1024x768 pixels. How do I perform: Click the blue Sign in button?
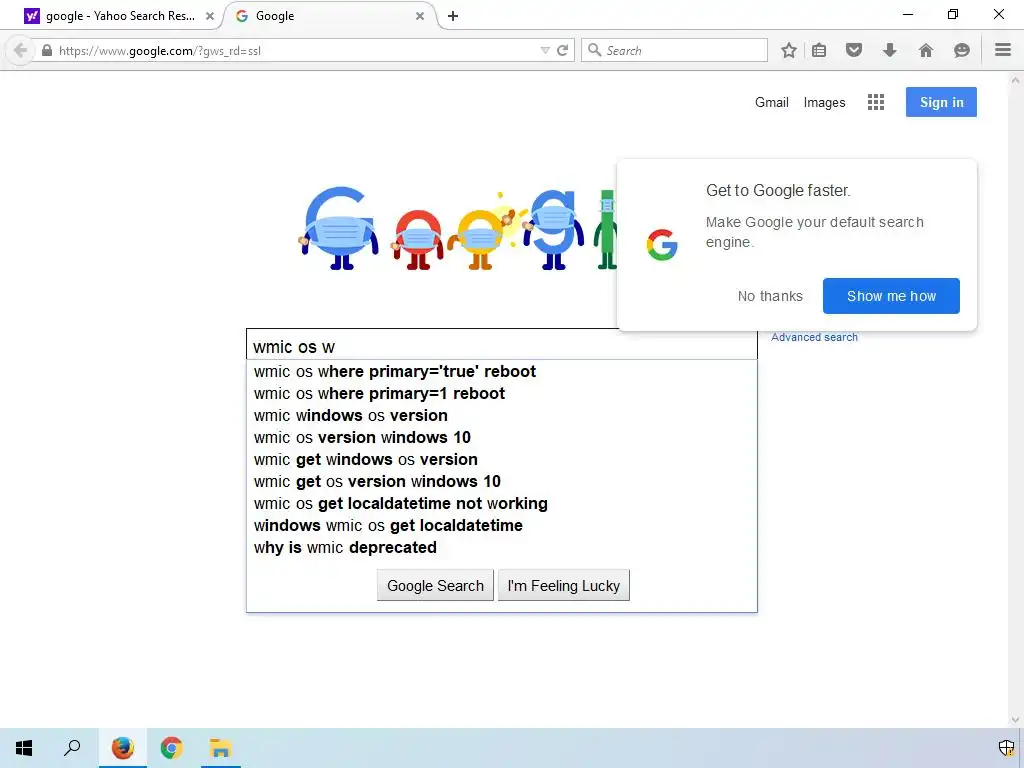(x=941, y=102)
